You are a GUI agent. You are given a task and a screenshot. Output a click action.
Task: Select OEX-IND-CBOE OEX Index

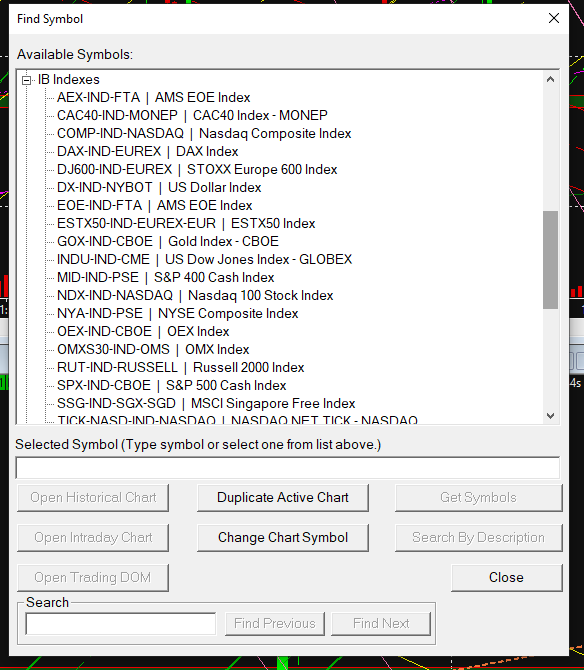143,331
